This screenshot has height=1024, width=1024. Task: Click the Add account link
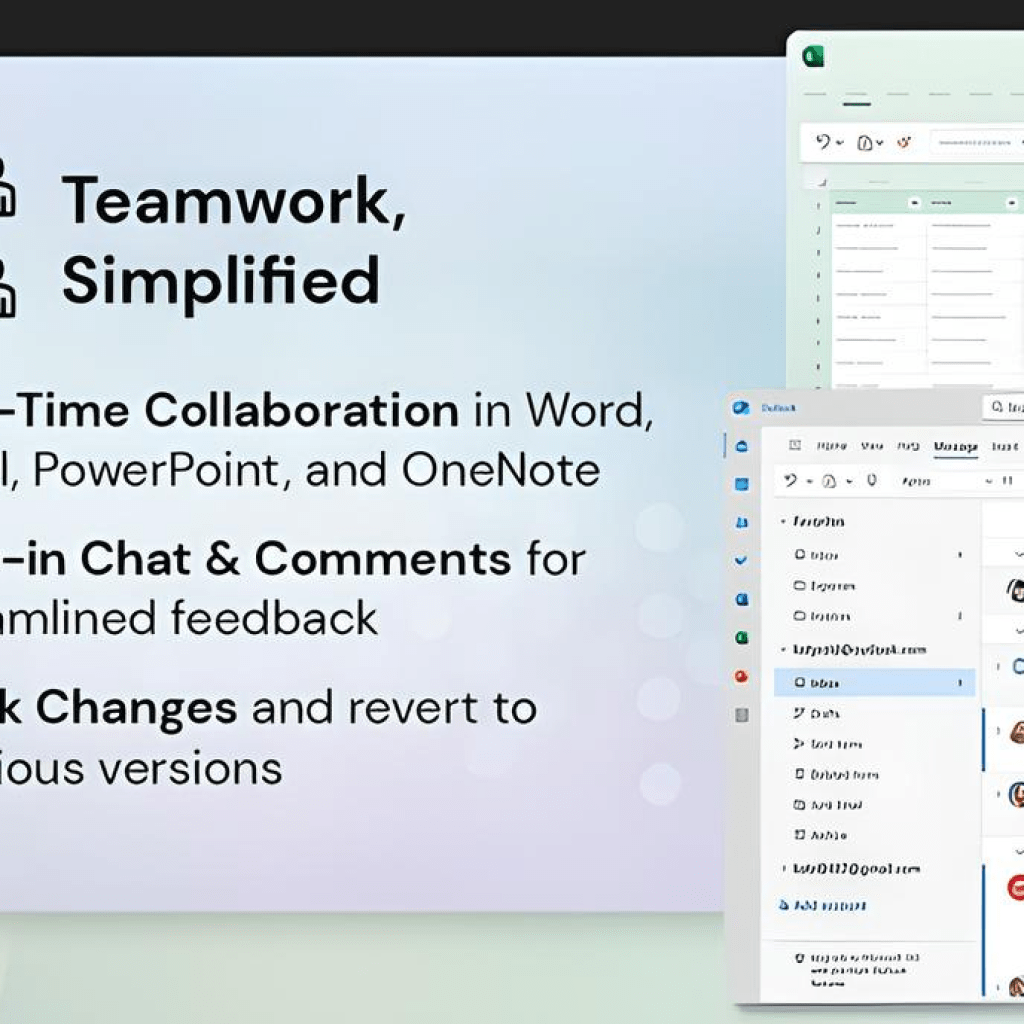click(824, 904)
